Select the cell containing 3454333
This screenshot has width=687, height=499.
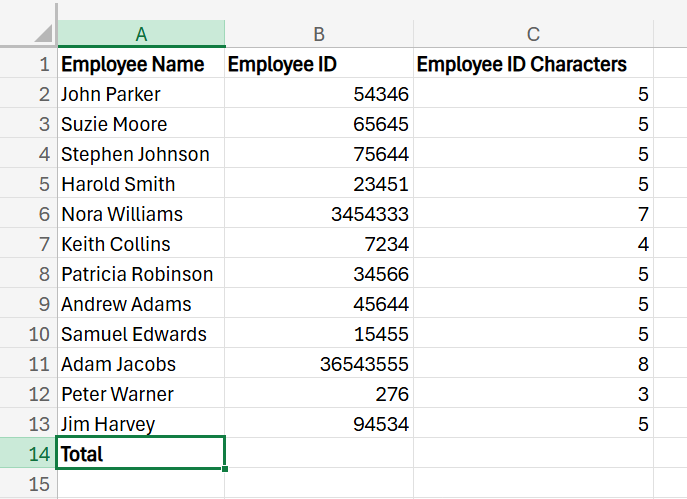[319, 214]
